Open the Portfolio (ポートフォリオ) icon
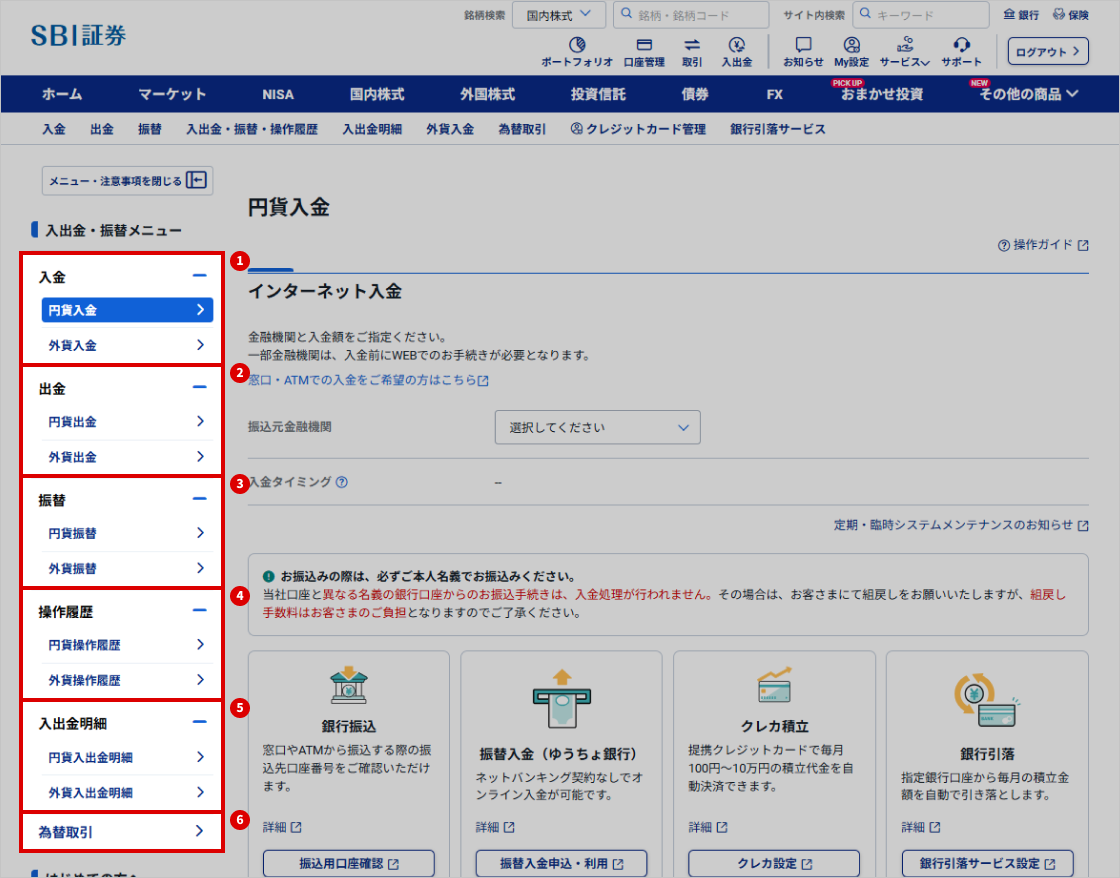The image size is (1120, 878). (577, 45)
